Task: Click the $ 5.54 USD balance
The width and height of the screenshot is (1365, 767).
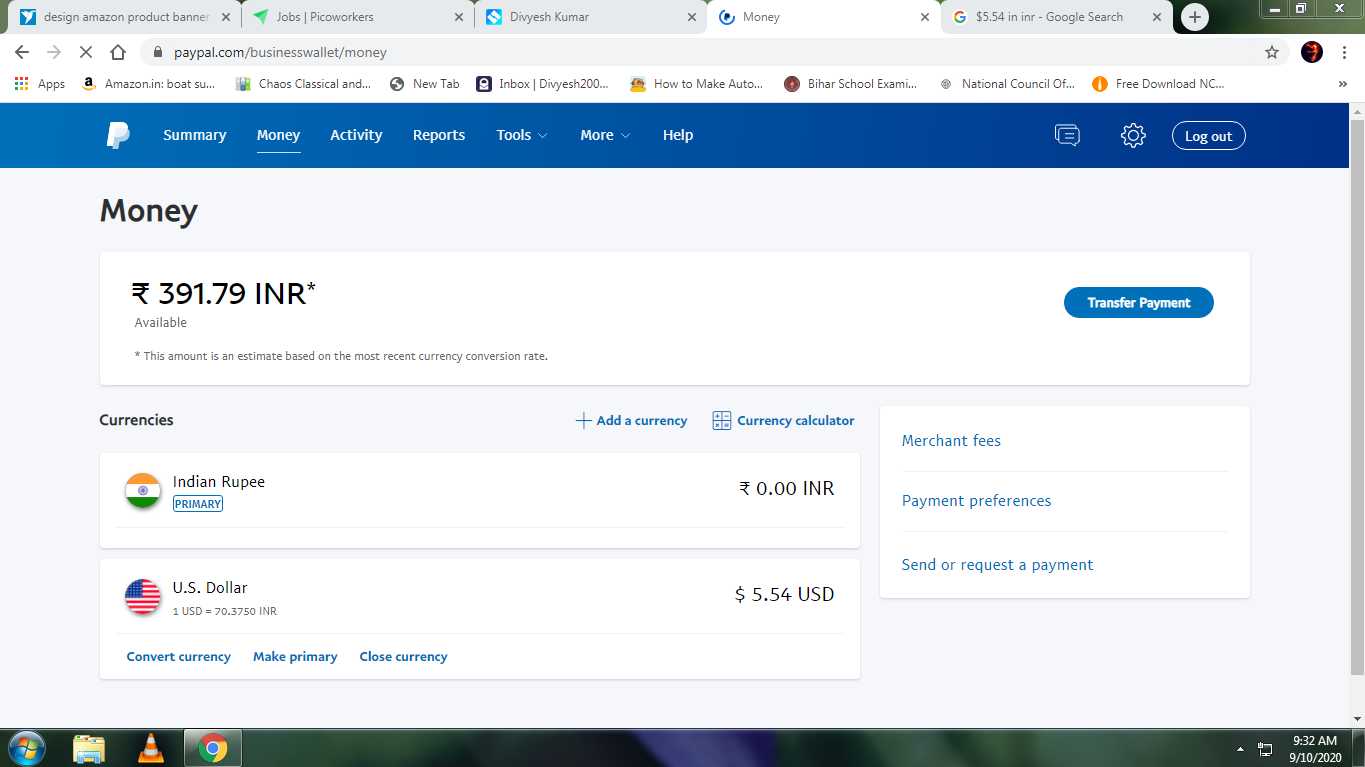Action: [784, 595]
